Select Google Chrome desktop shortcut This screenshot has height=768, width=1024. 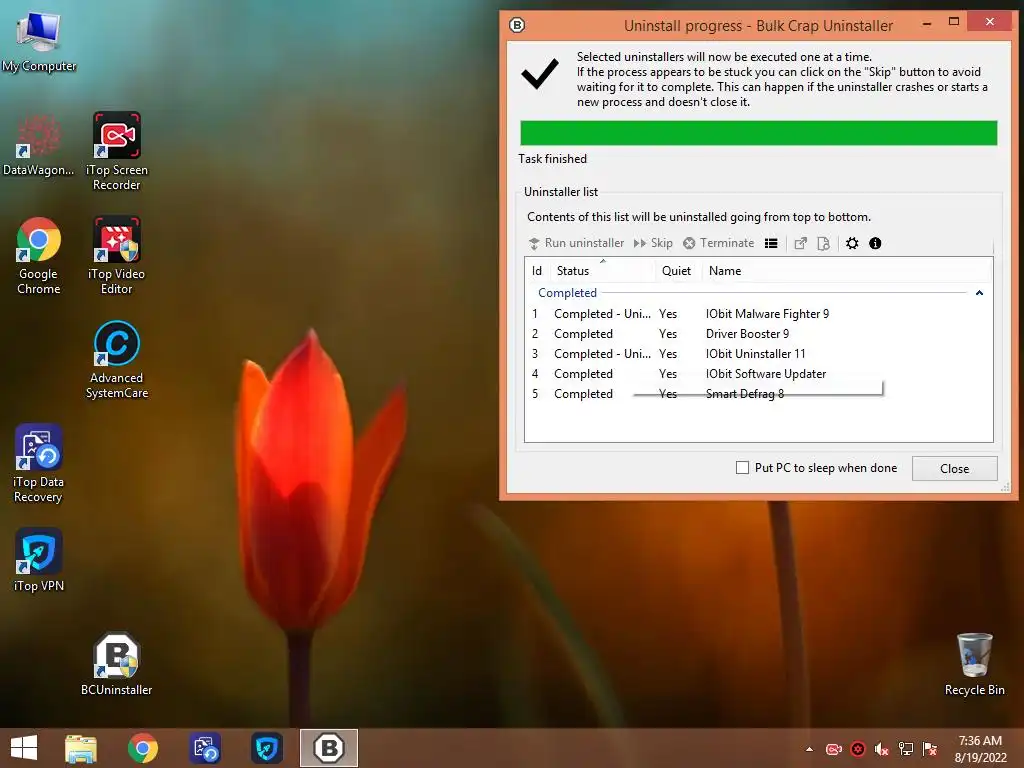point(39,256)
